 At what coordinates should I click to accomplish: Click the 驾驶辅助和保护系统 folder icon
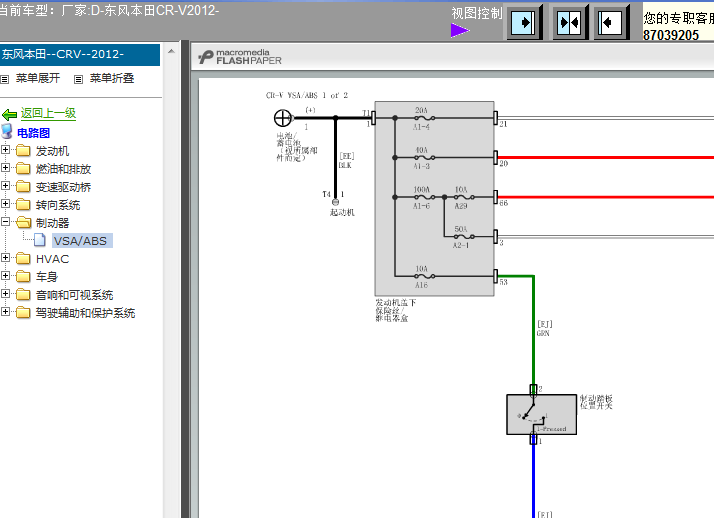click(23, 312)
